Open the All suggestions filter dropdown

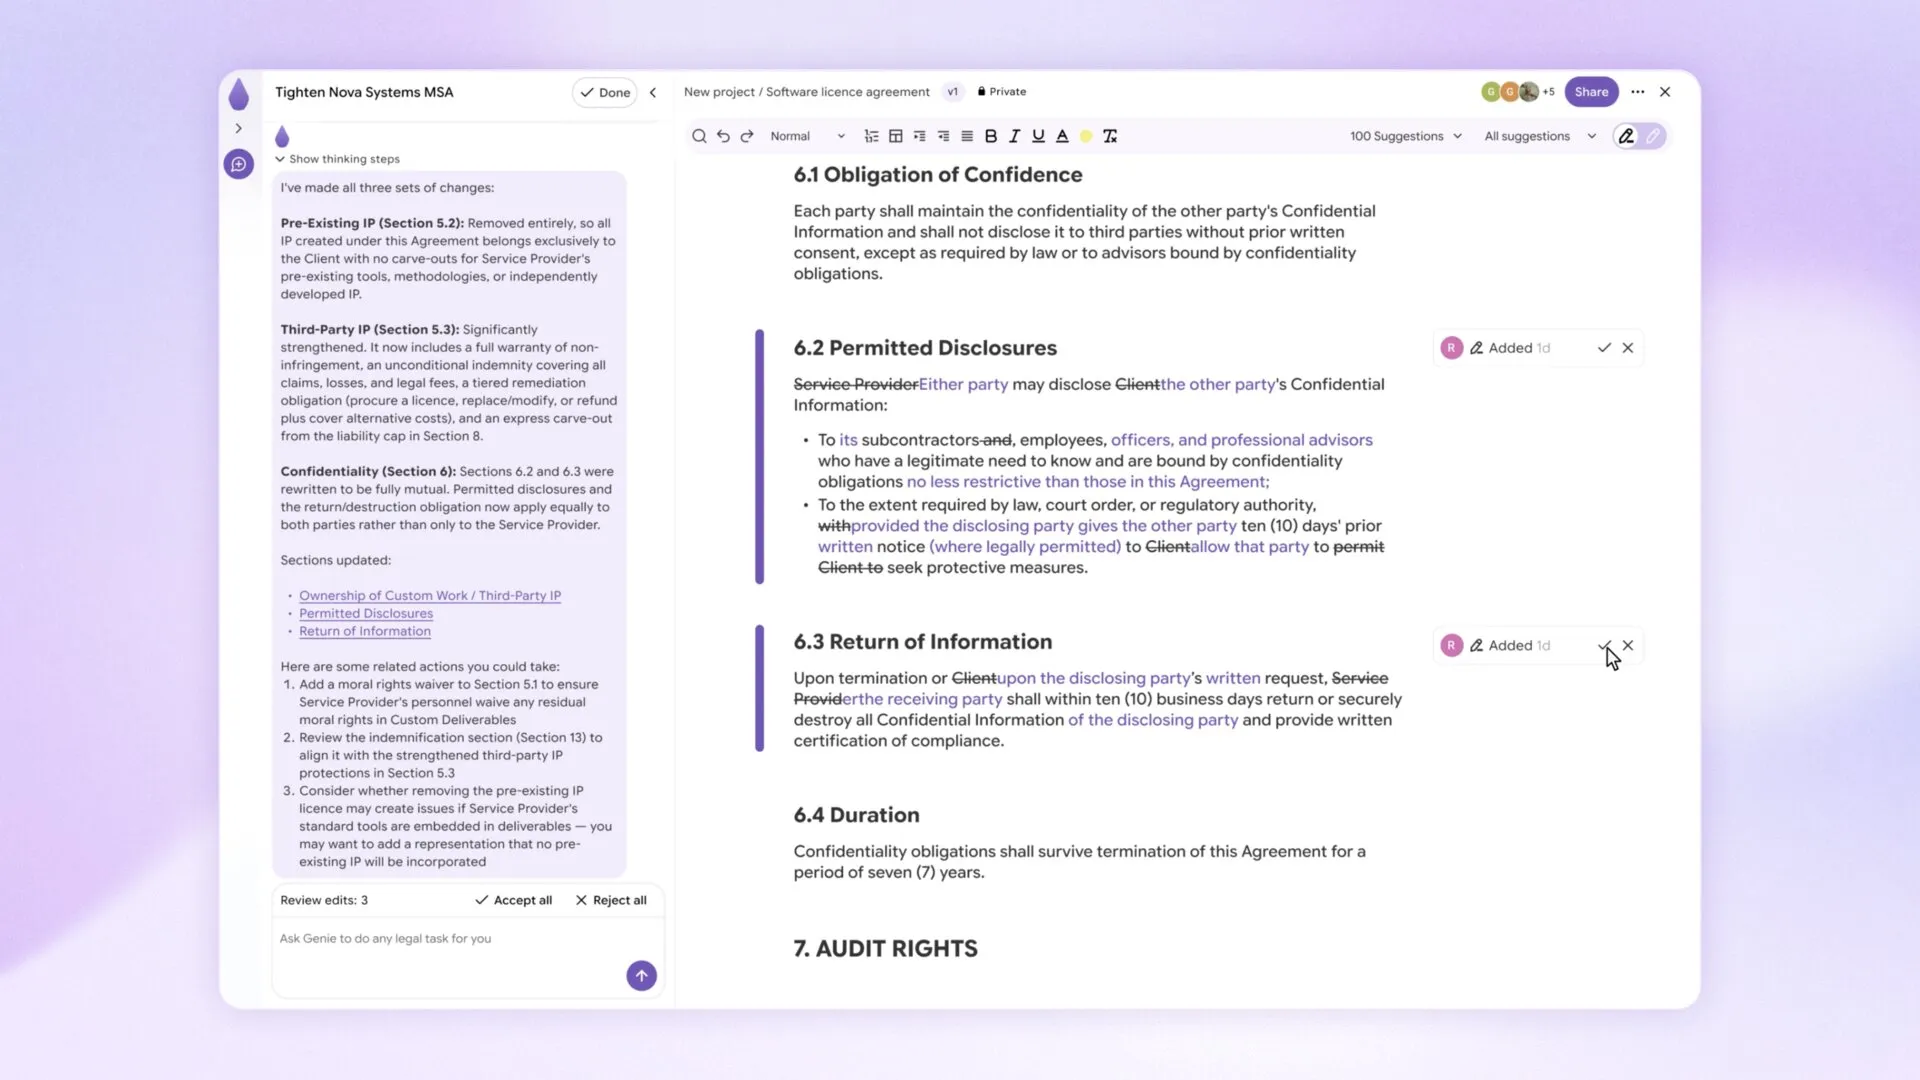[x=1540, y=136]
